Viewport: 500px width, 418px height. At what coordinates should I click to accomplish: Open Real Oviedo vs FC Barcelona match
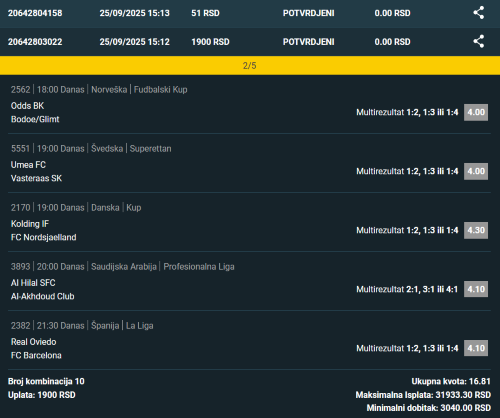tap(36, 348)
